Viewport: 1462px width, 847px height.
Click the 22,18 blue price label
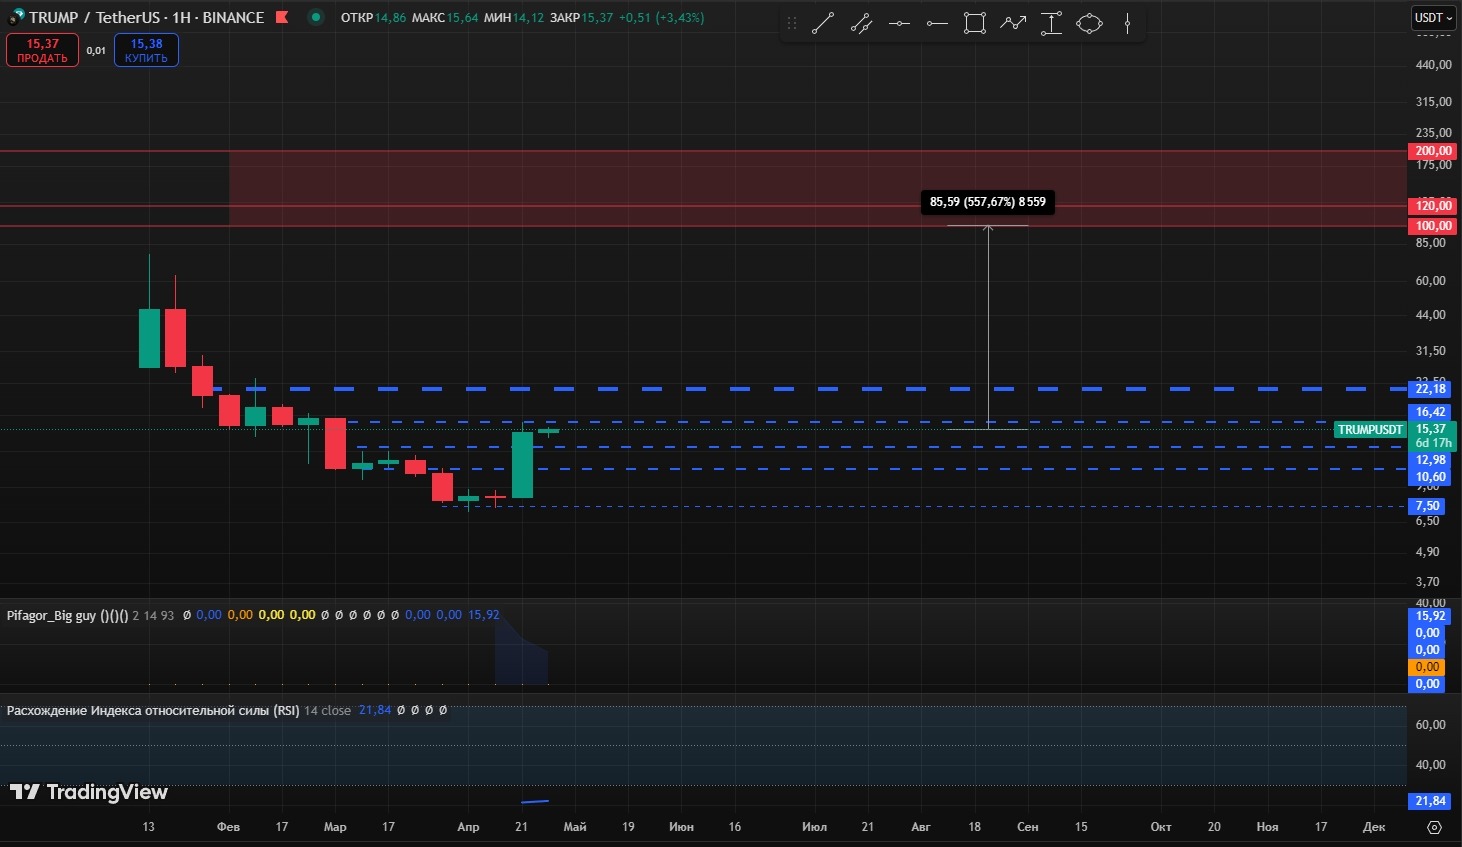tap(1431, 389)
